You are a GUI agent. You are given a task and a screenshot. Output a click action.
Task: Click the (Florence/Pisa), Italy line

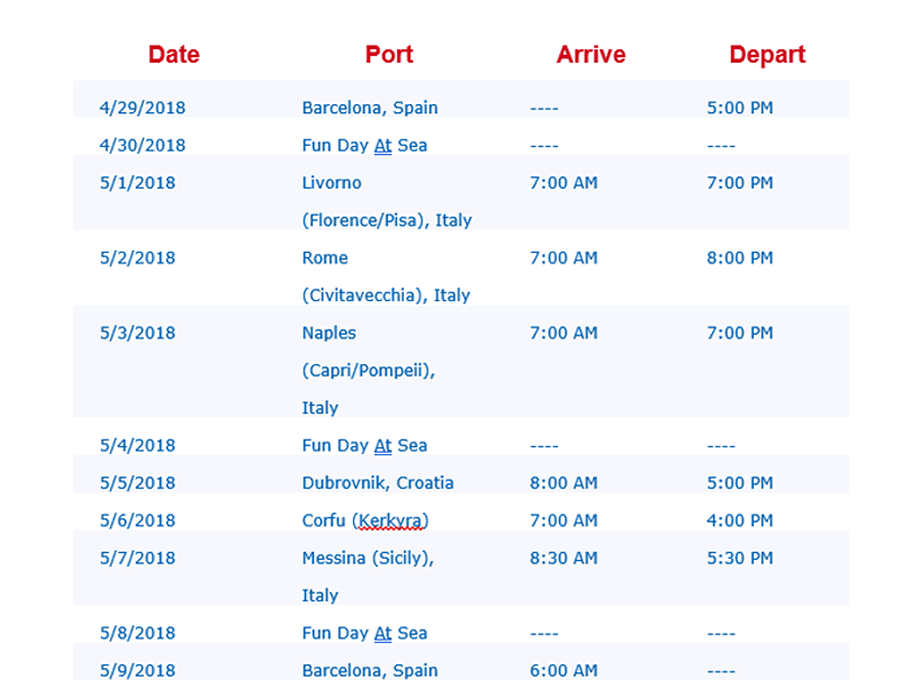tap(387, 220)
